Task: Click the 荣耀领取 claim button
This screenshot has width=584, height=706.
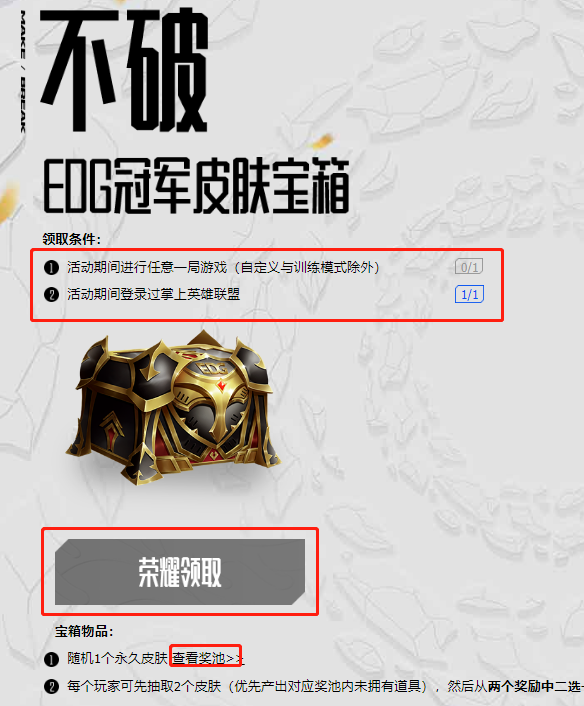Action: pos(180,571)
